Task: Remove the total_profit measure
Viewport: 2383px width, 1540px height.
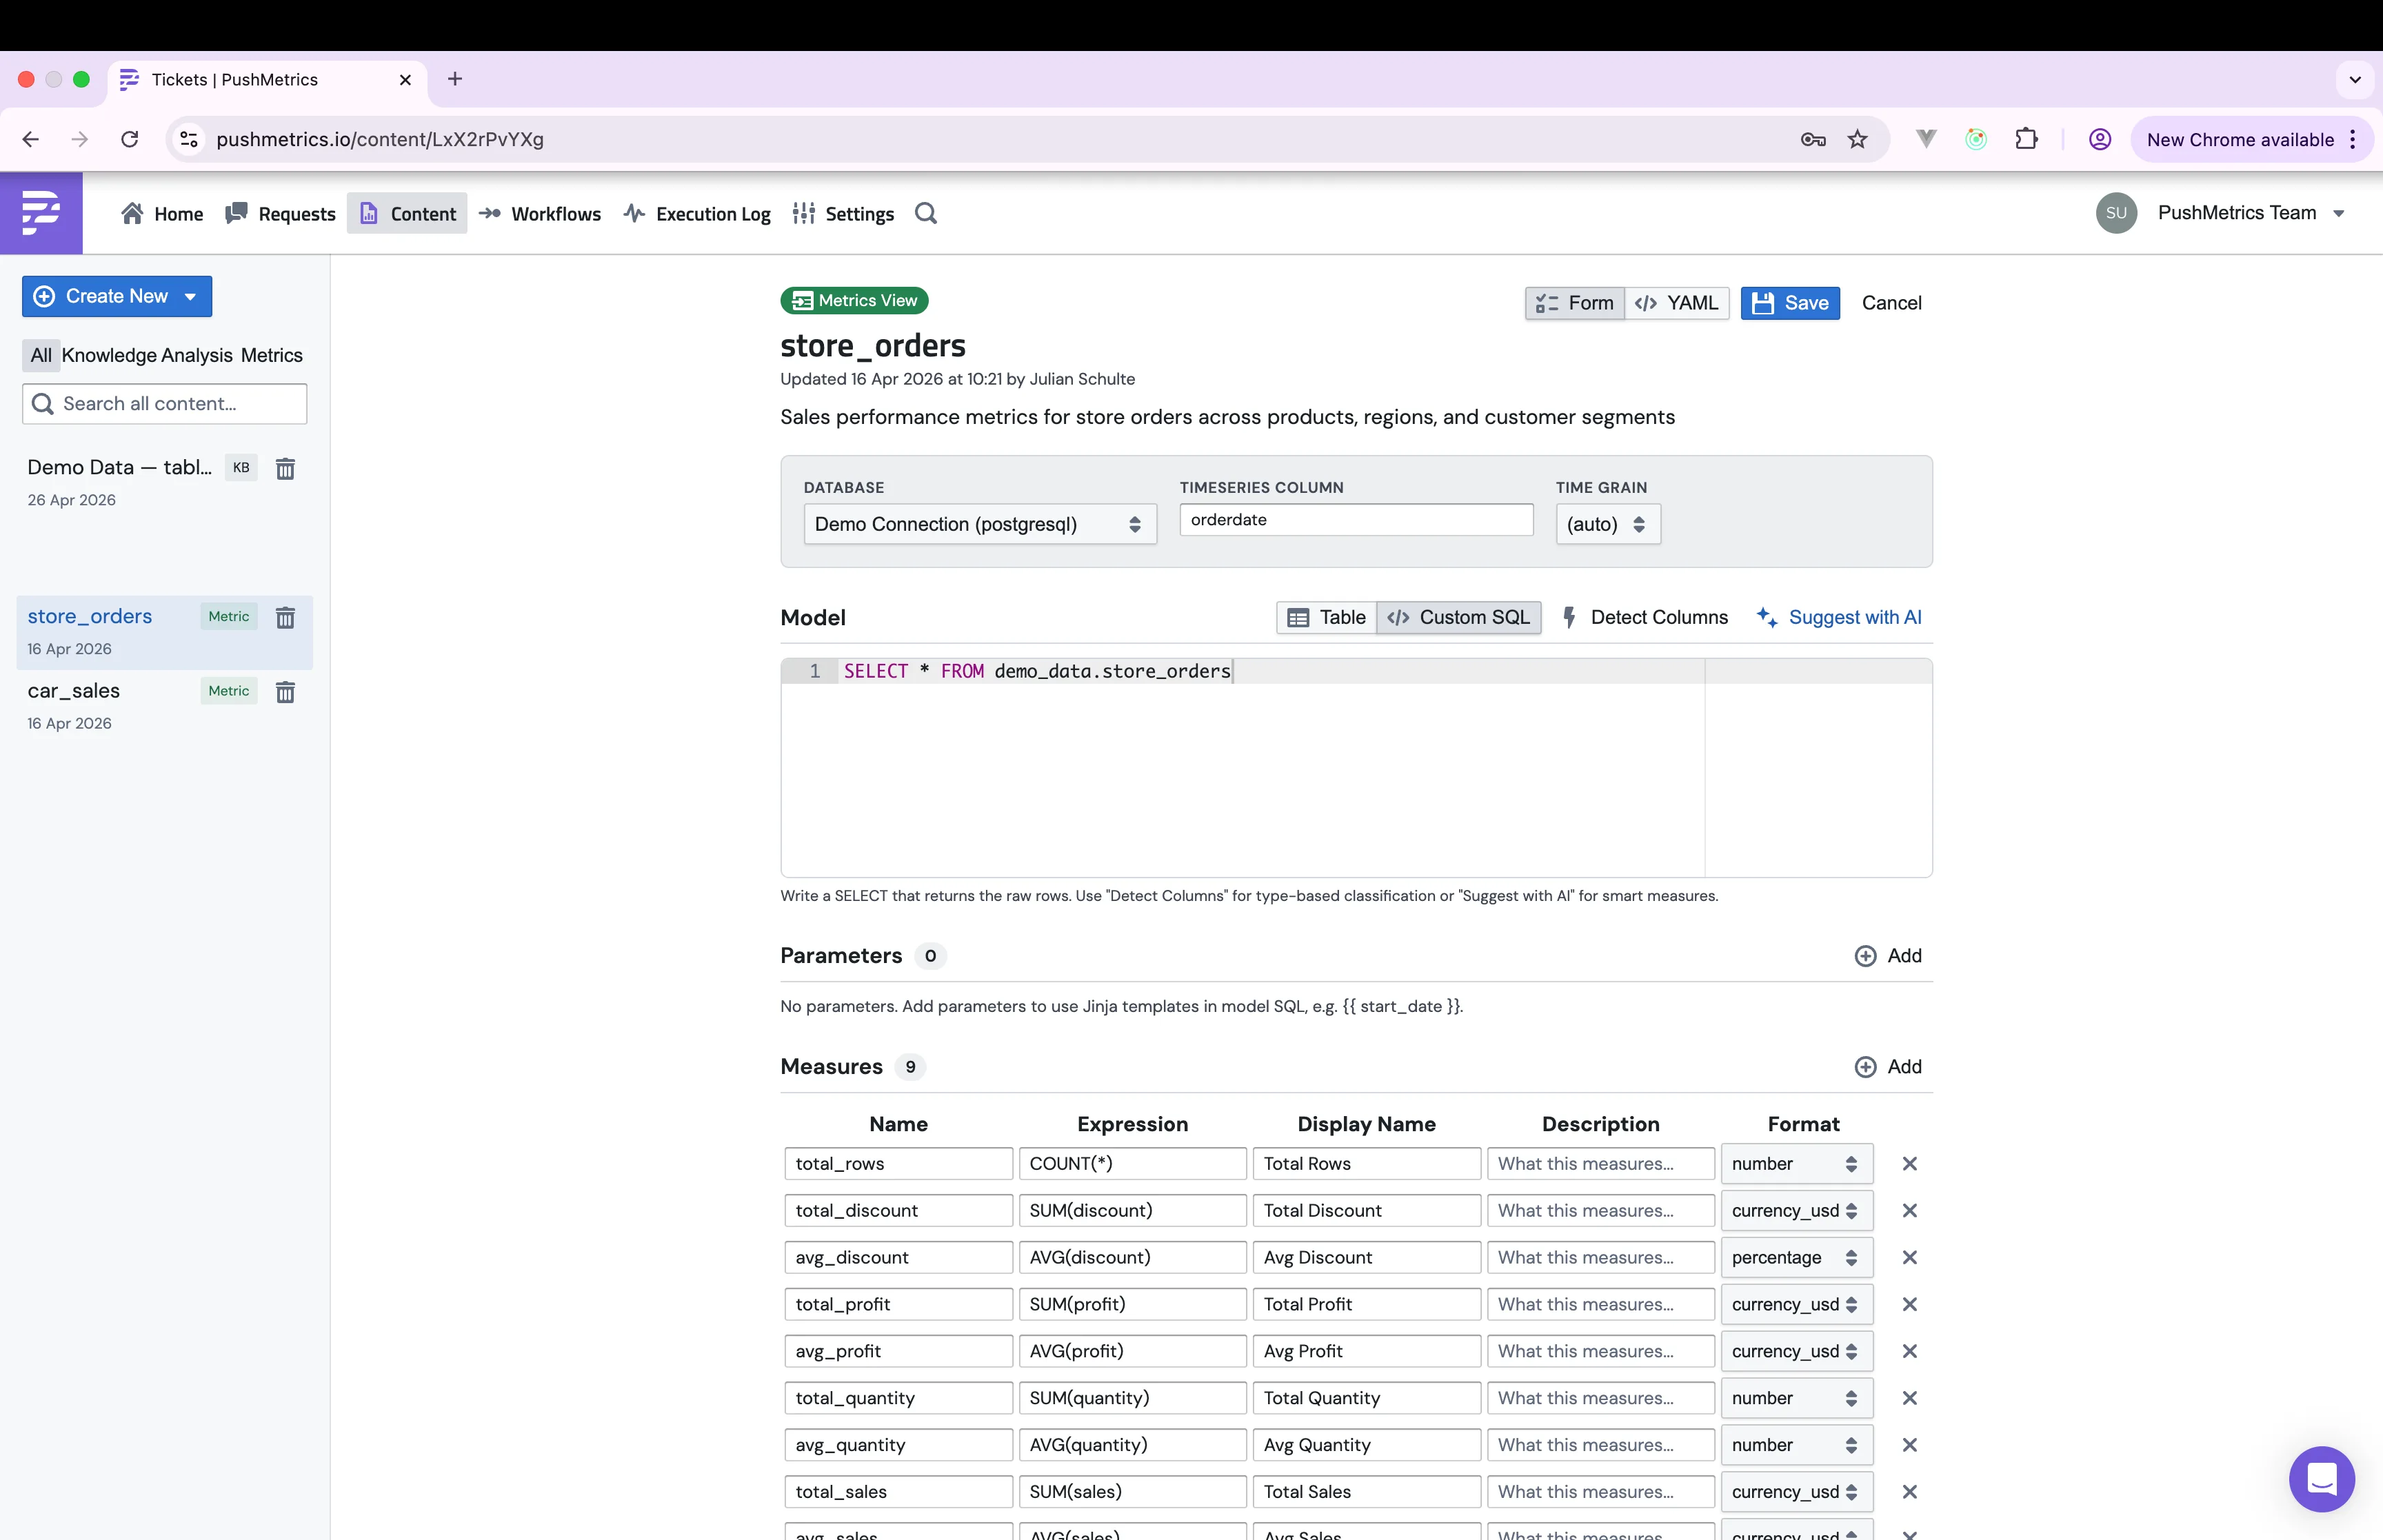Action: (x=1909, y=1305)
